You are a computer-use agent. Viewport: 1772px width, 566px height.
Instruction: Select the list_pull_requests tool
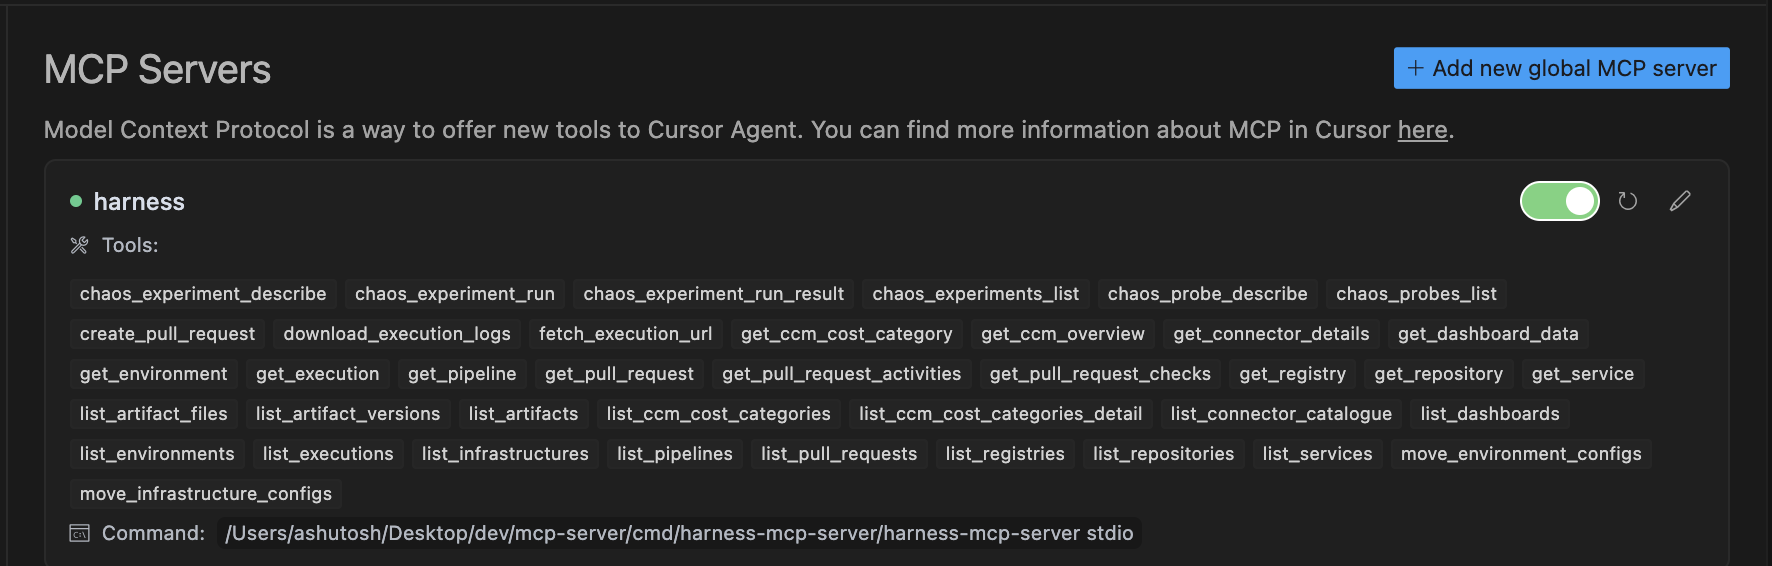839,454
